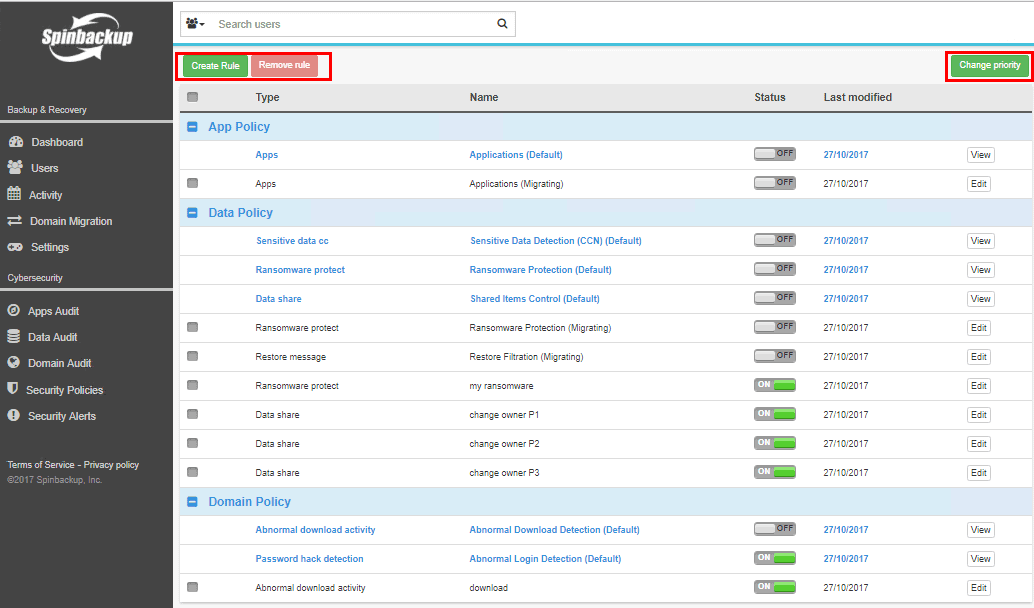Screen dimensions: 1034x608
Task: Check the Ransomware Protection (Migrating) checkbox
Action: 193,327
